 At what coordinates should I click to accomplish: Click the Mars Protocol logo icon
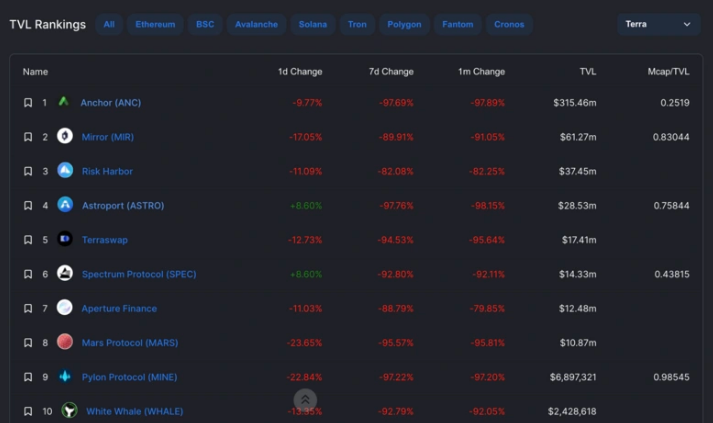[x=65, y=341]
